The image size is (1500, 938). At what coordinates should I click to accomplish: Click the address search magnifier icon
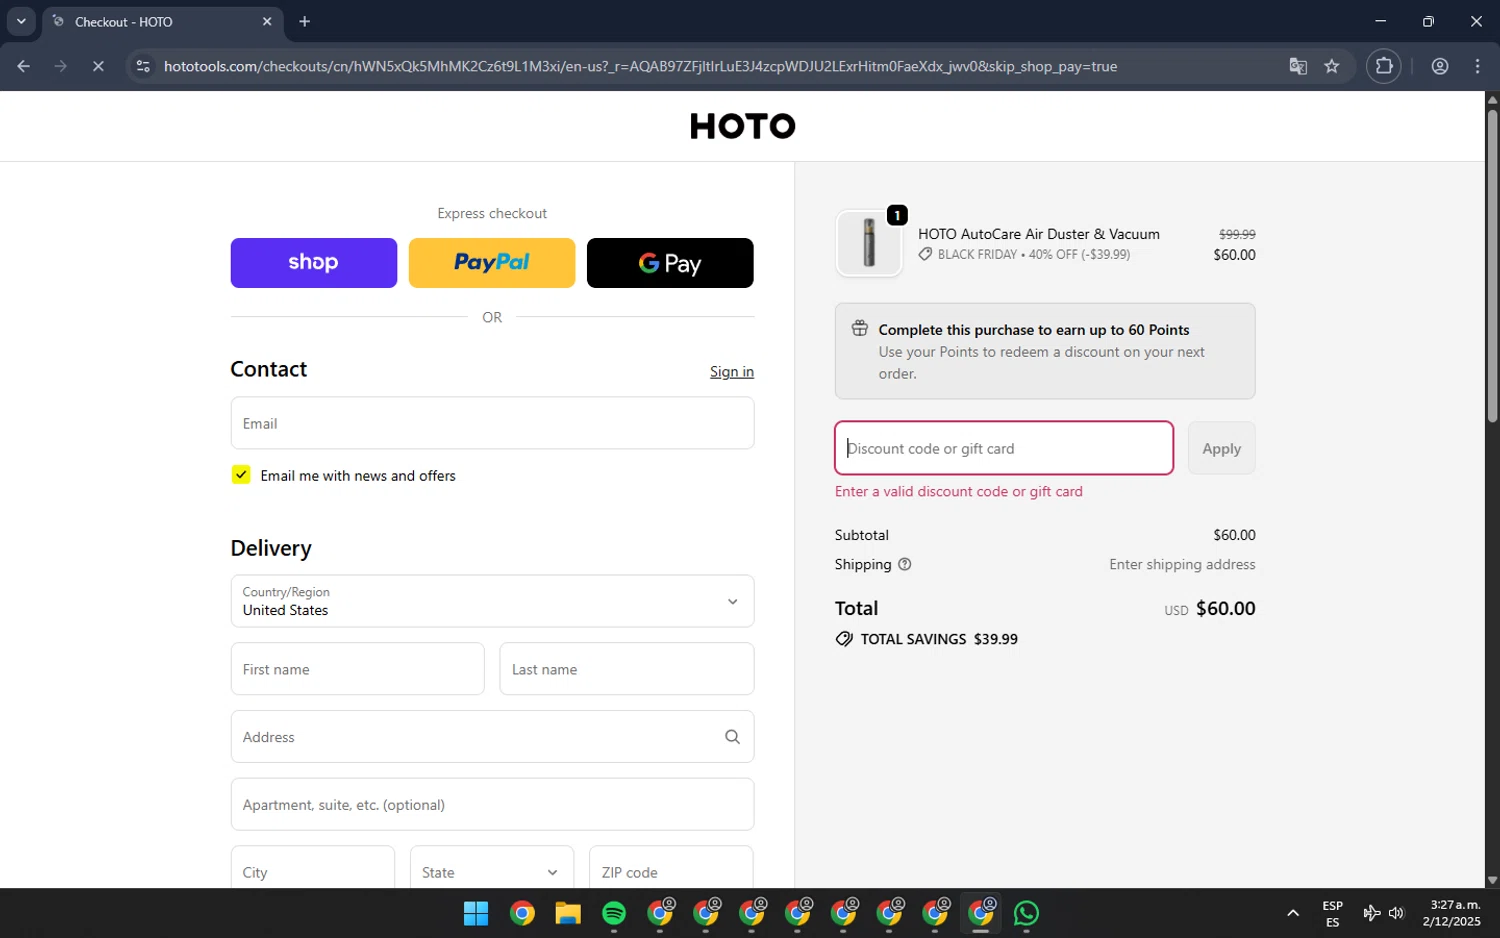(732, 737)
